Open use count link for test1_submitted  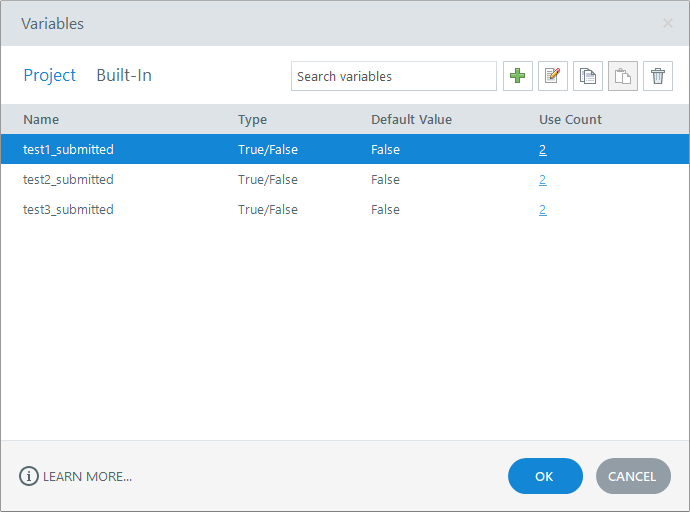point(542,150)
